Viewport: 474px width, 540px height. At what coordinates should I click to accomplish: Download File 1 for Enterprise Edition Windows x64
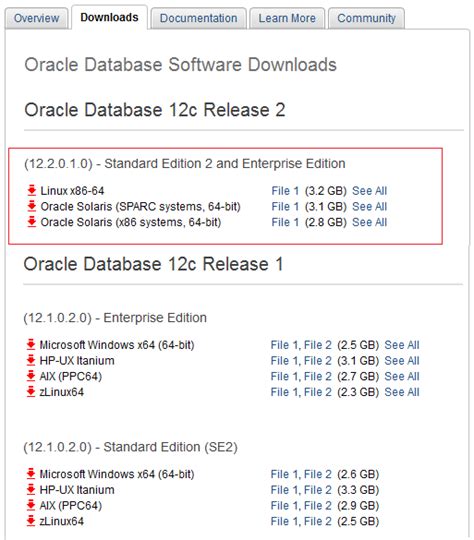284,345
